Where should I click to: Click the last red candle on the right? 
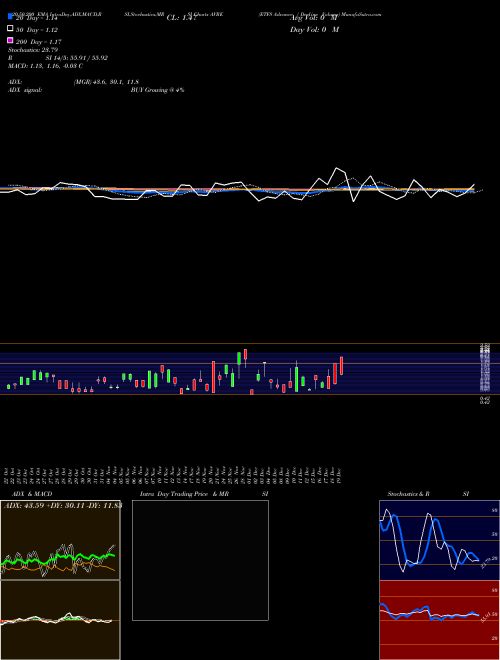point(342,365)
